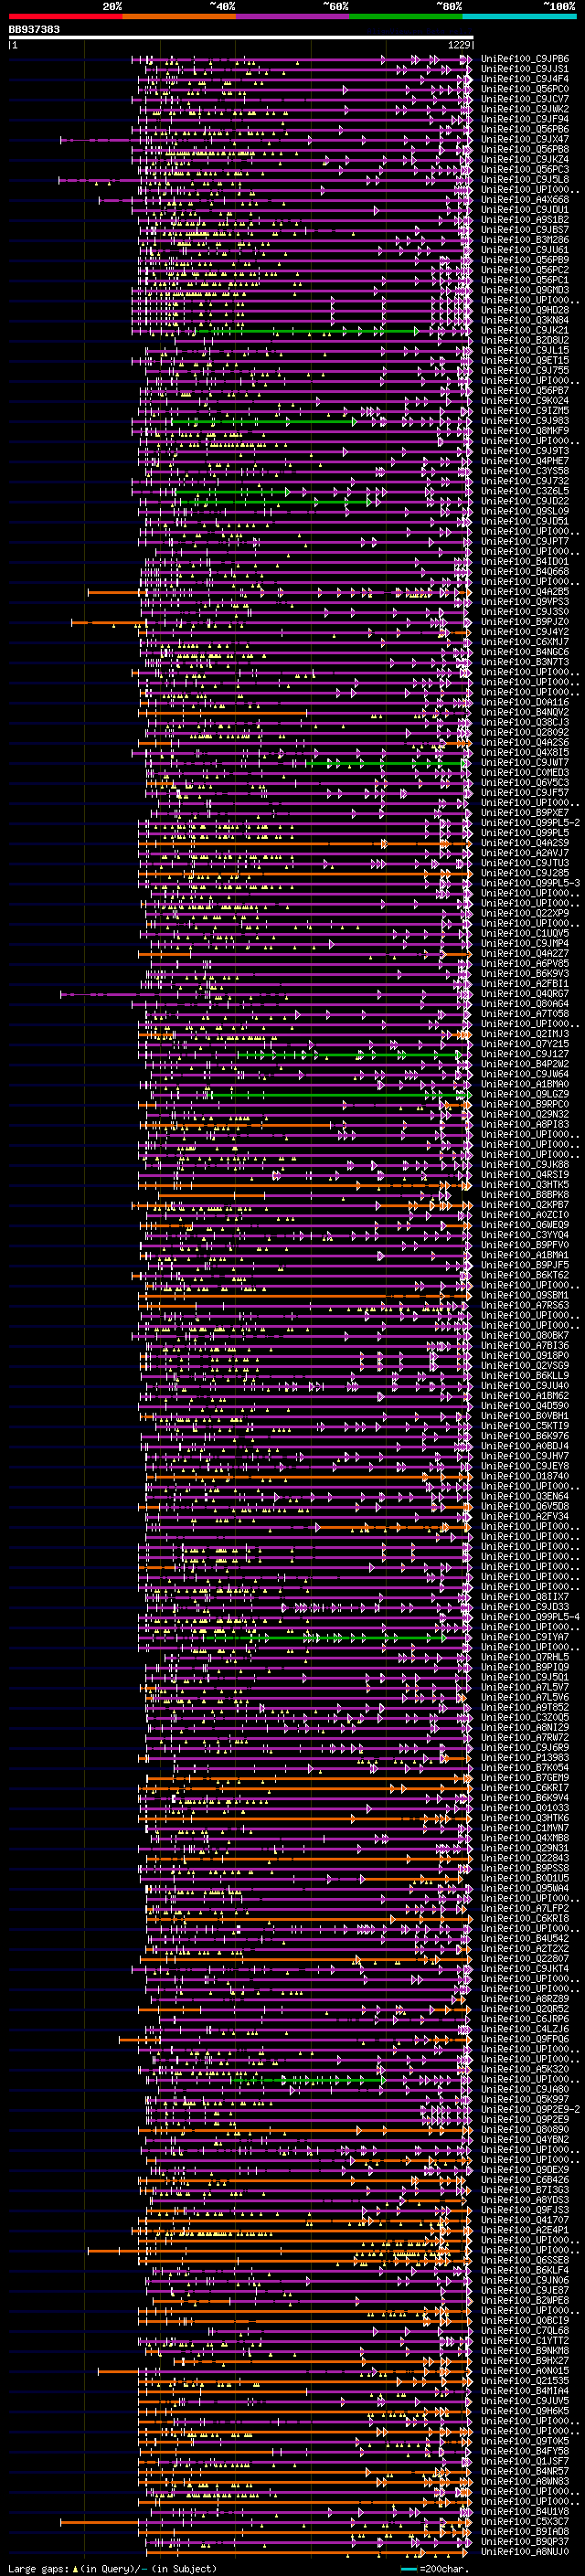Open hit UniRef100_C9JPB6
This screenshot has width=585, height=2576.
click(x=524, y=59)
